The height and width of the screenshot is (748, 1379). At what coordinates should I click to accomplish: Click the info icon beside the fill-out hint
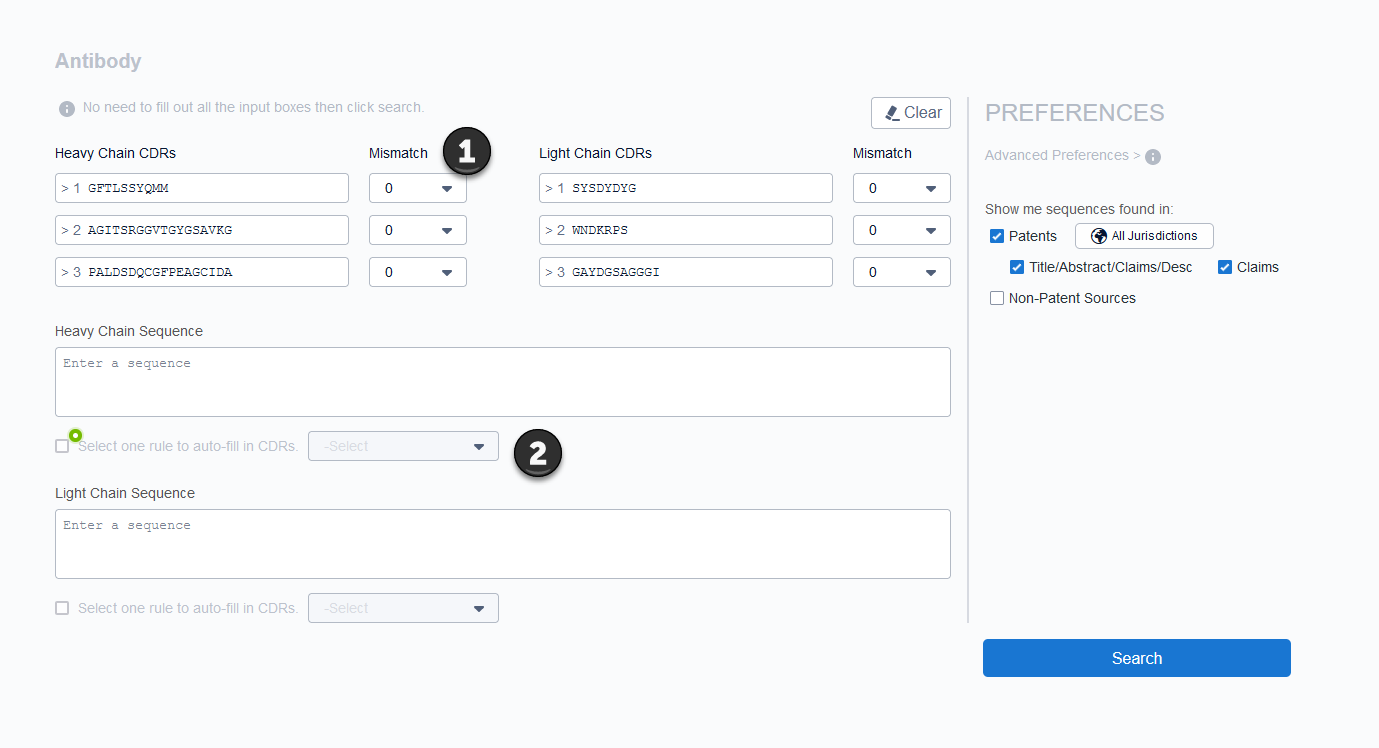[67, 108]
